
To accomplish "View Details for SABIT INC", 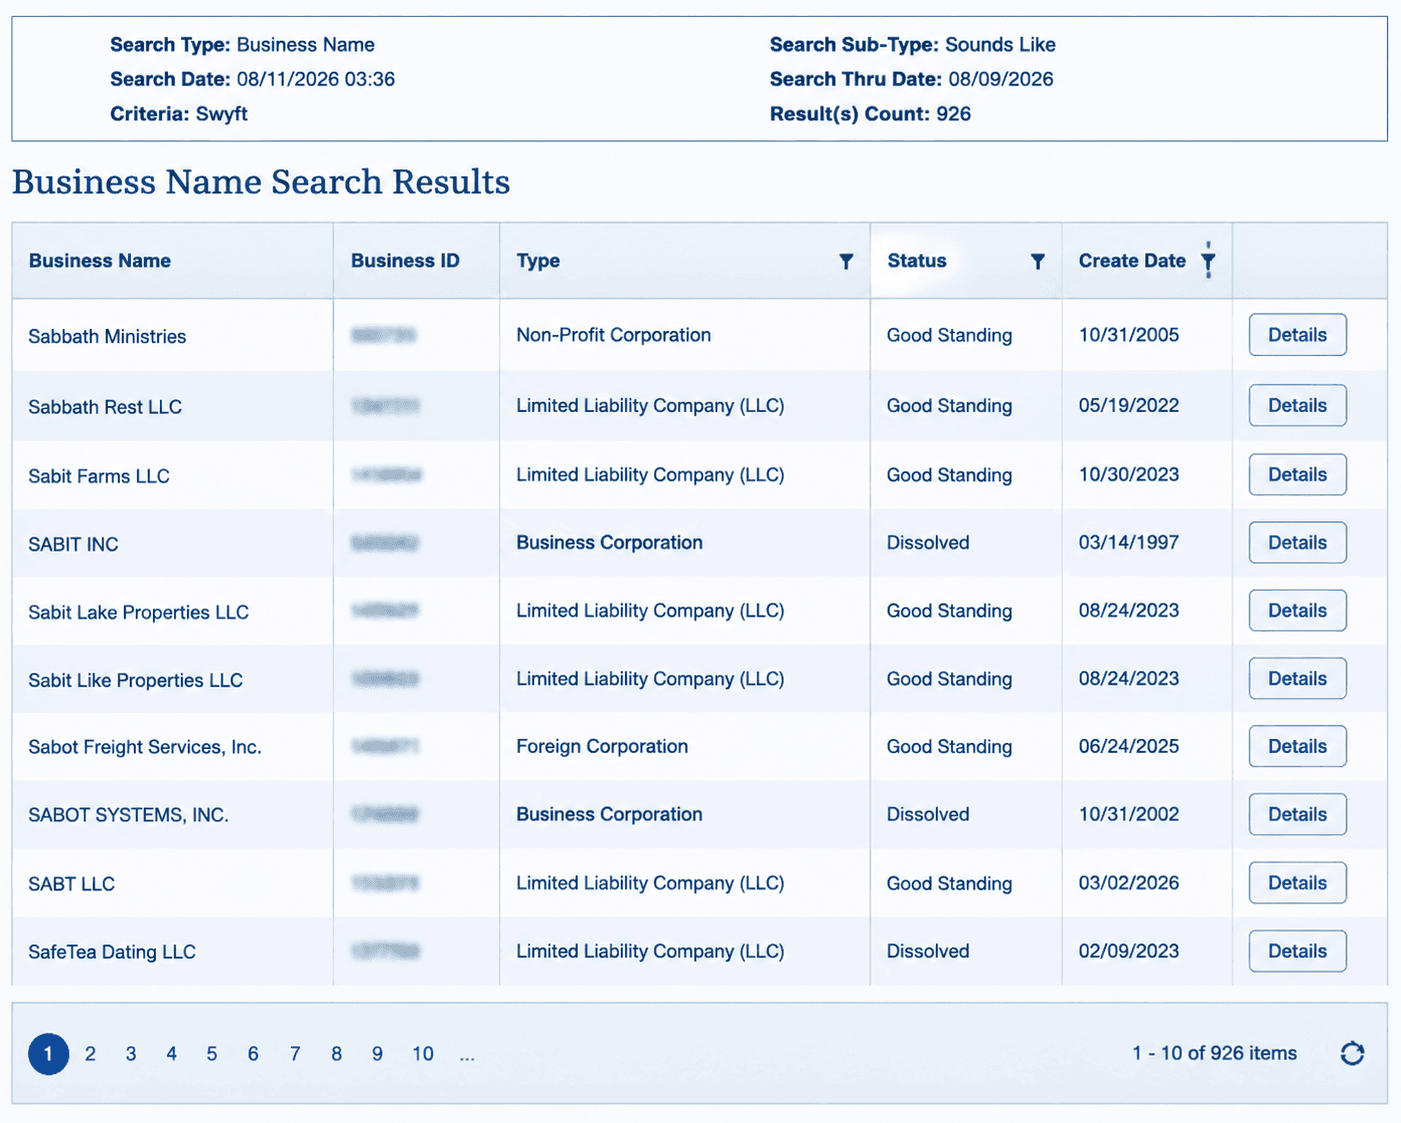I will [1297, 542].
